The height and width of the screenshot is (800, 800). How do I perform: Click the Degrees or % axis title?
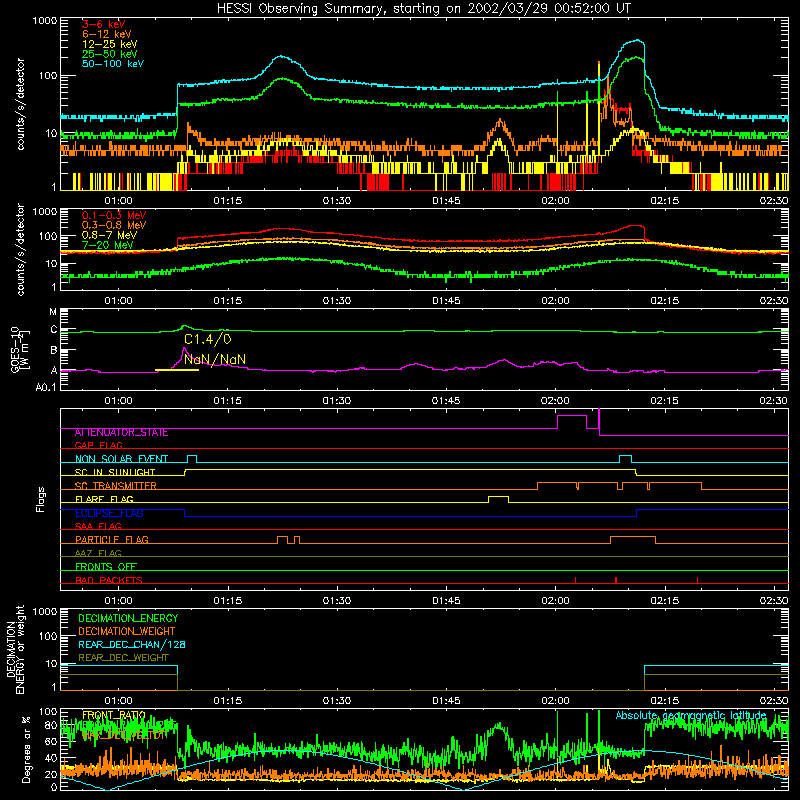(26, 749)
